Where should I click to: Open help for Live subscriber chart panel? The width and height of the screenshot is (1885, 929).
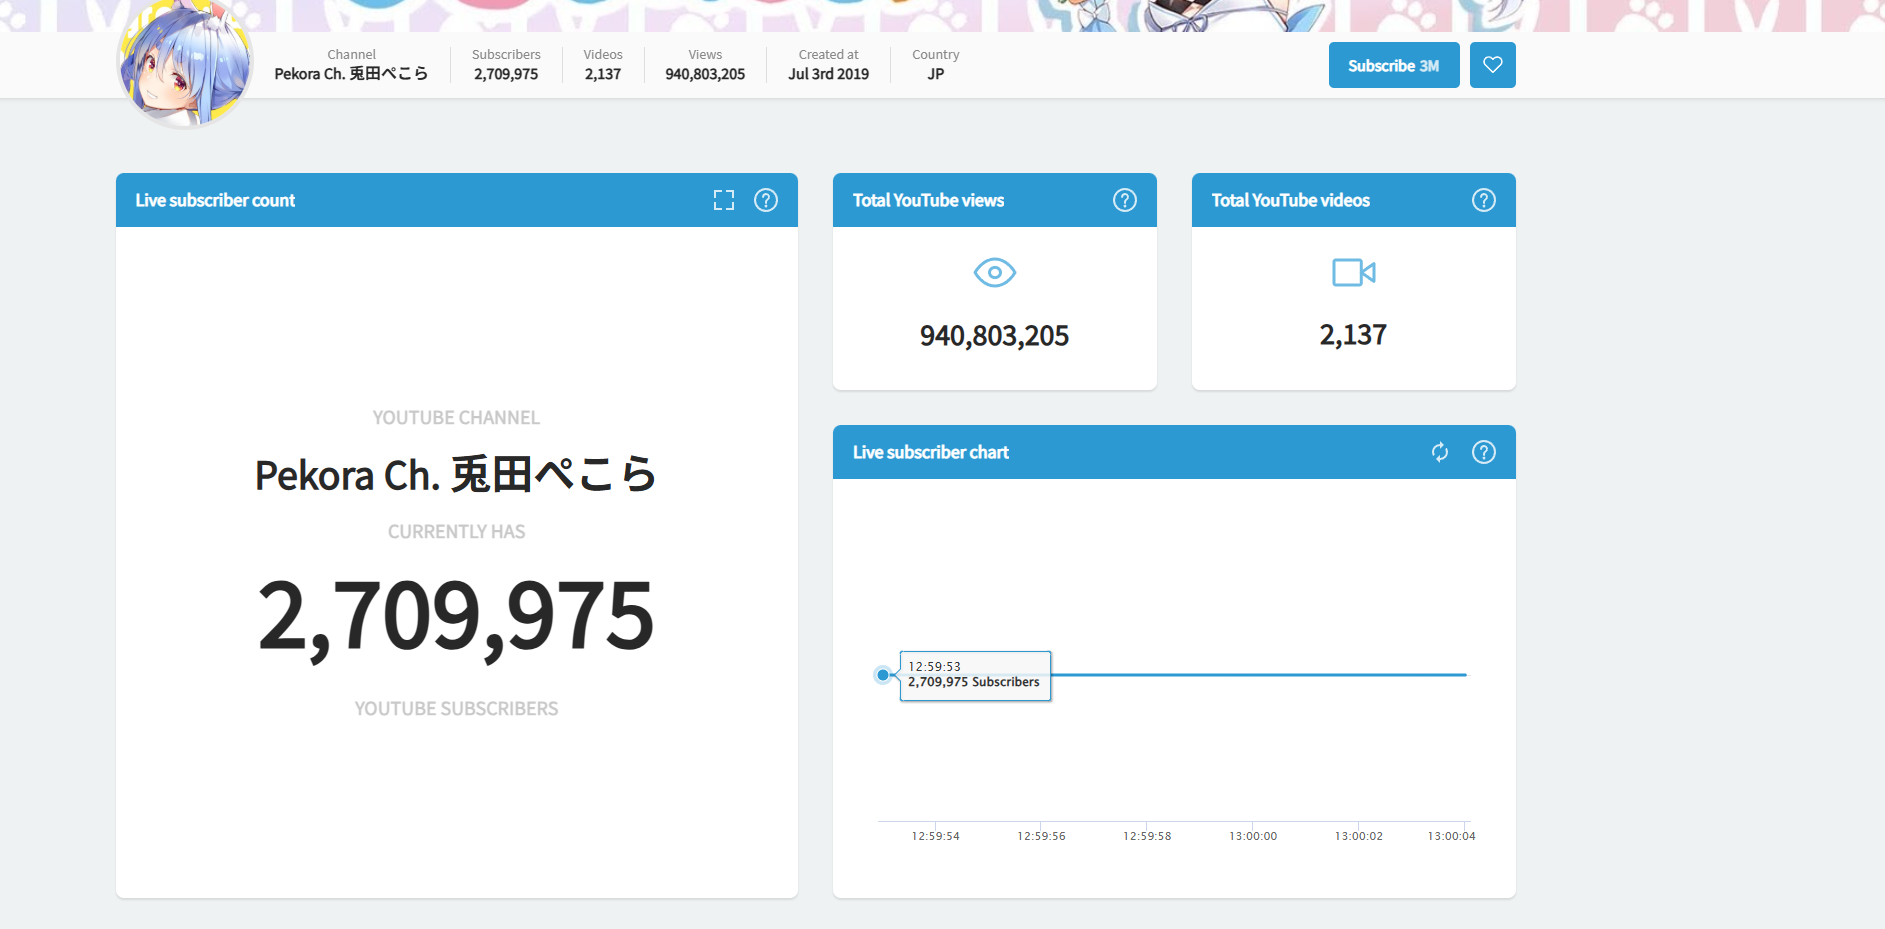(x=1484, y=452)
